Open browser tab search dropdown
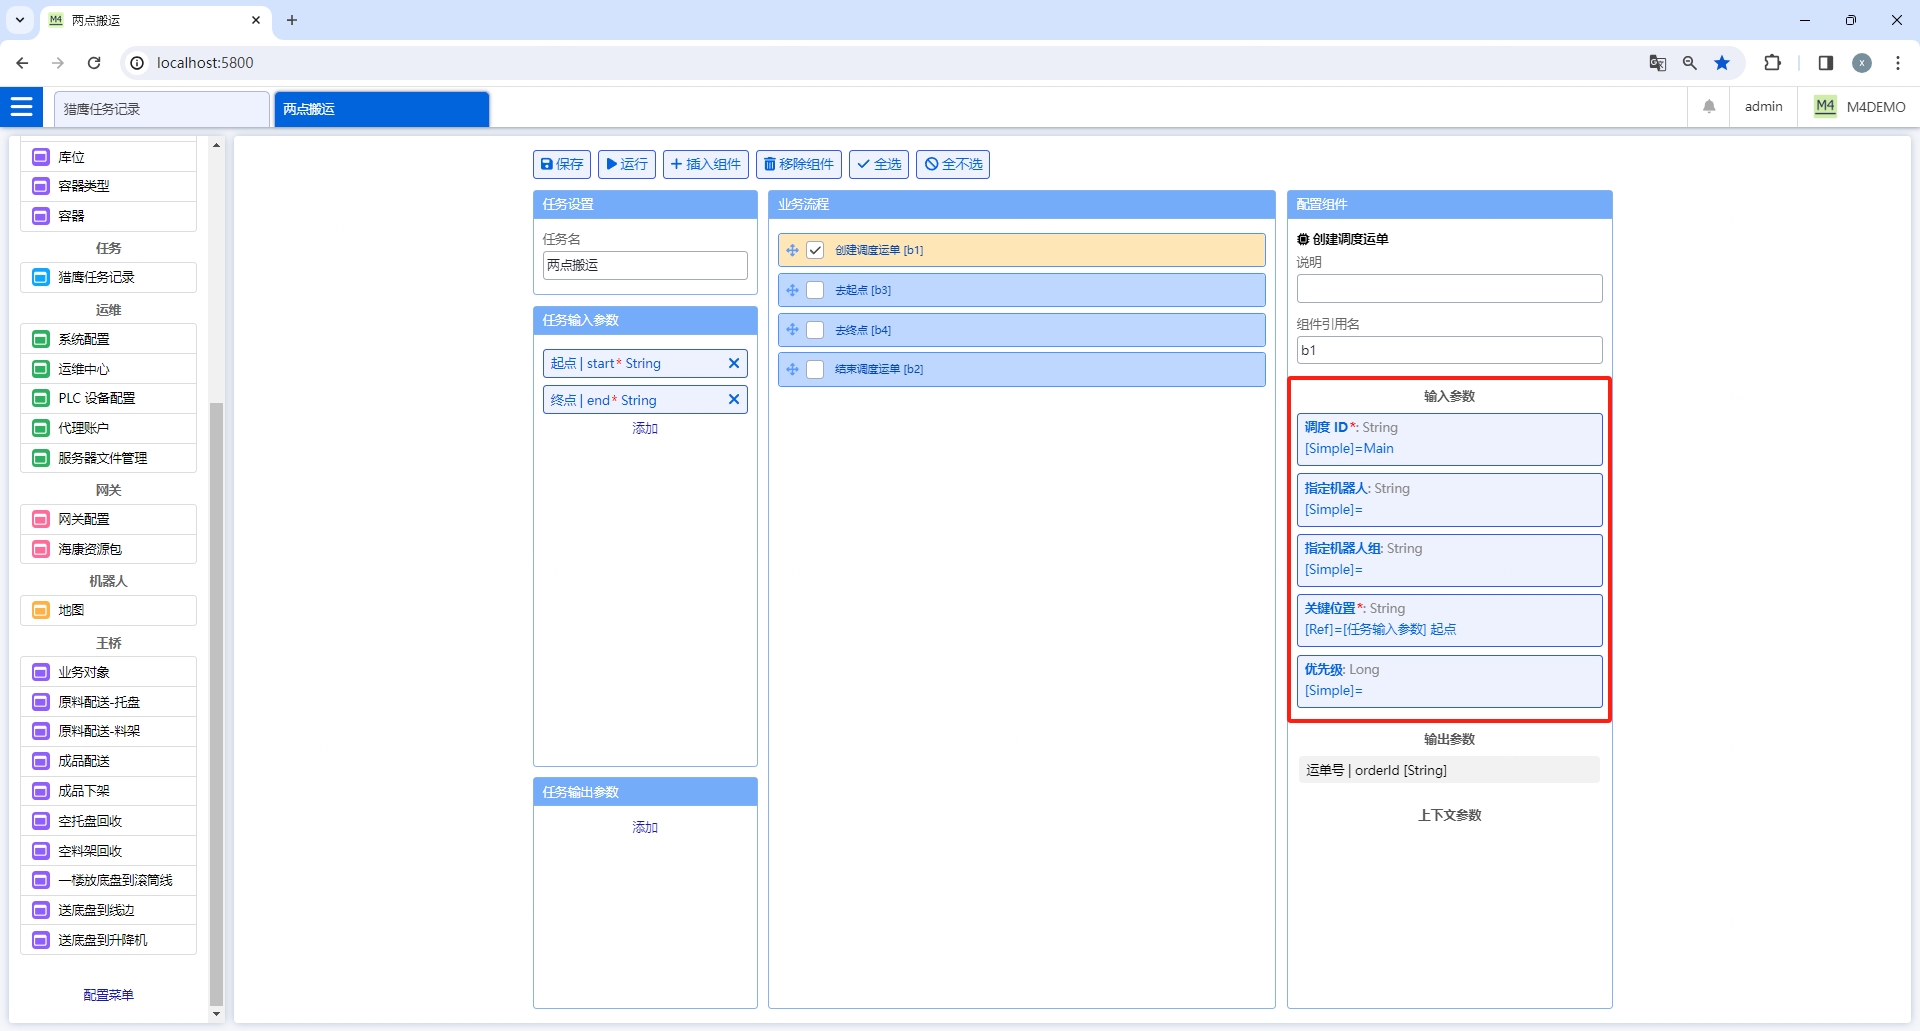The image size is (1920, 1031). point(19,20)
